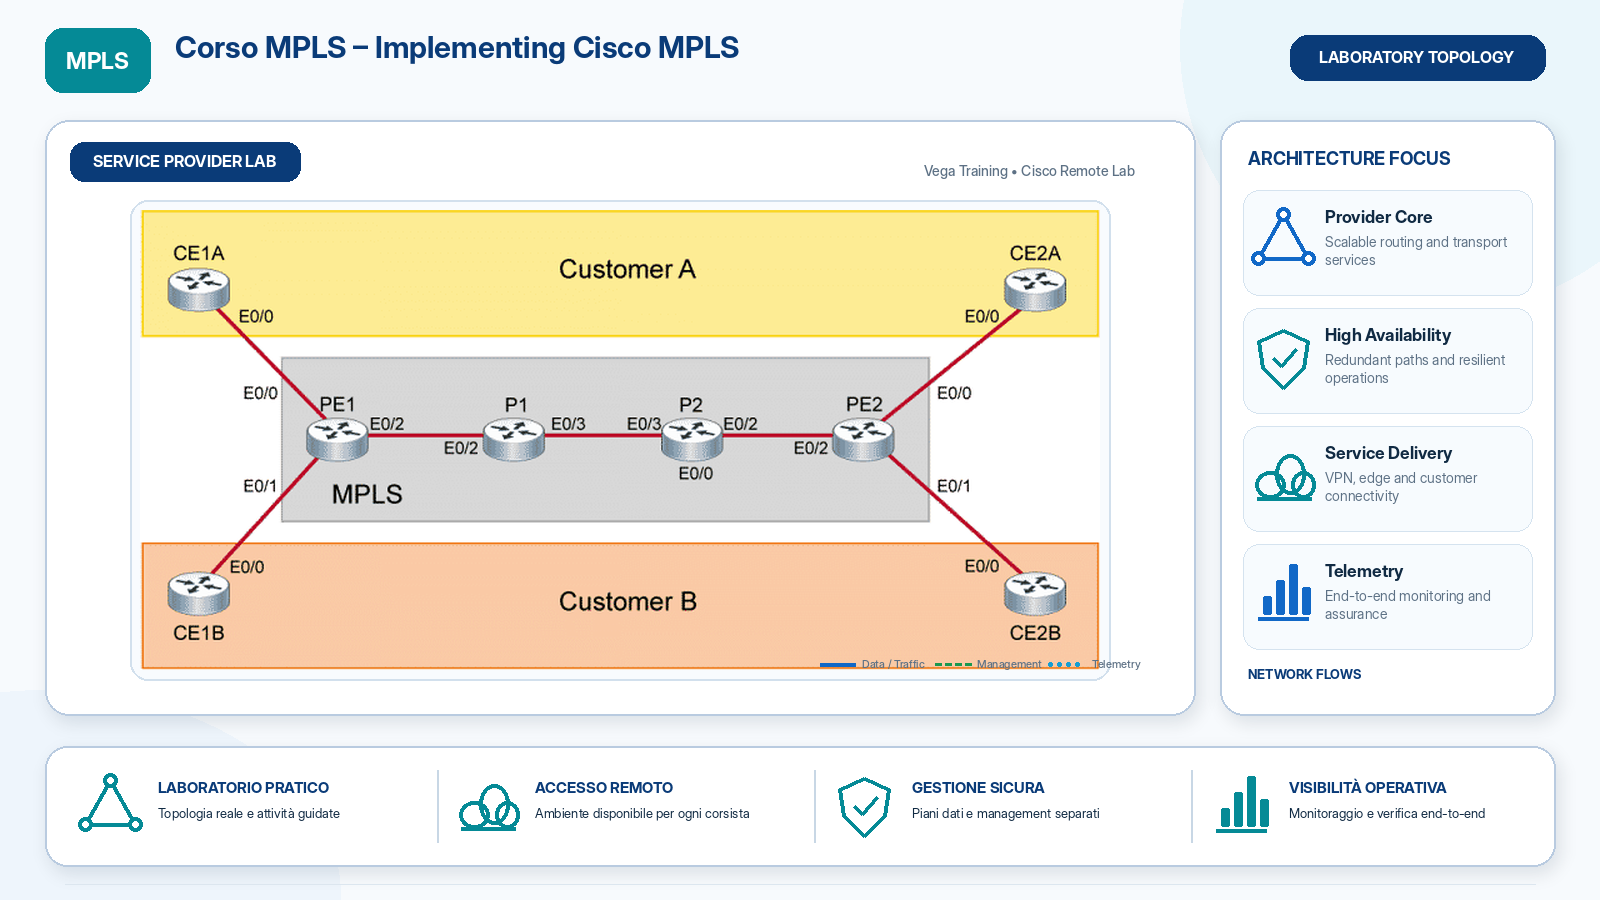
Task: Select the CE1B router icon
Action: pos(199,594)
